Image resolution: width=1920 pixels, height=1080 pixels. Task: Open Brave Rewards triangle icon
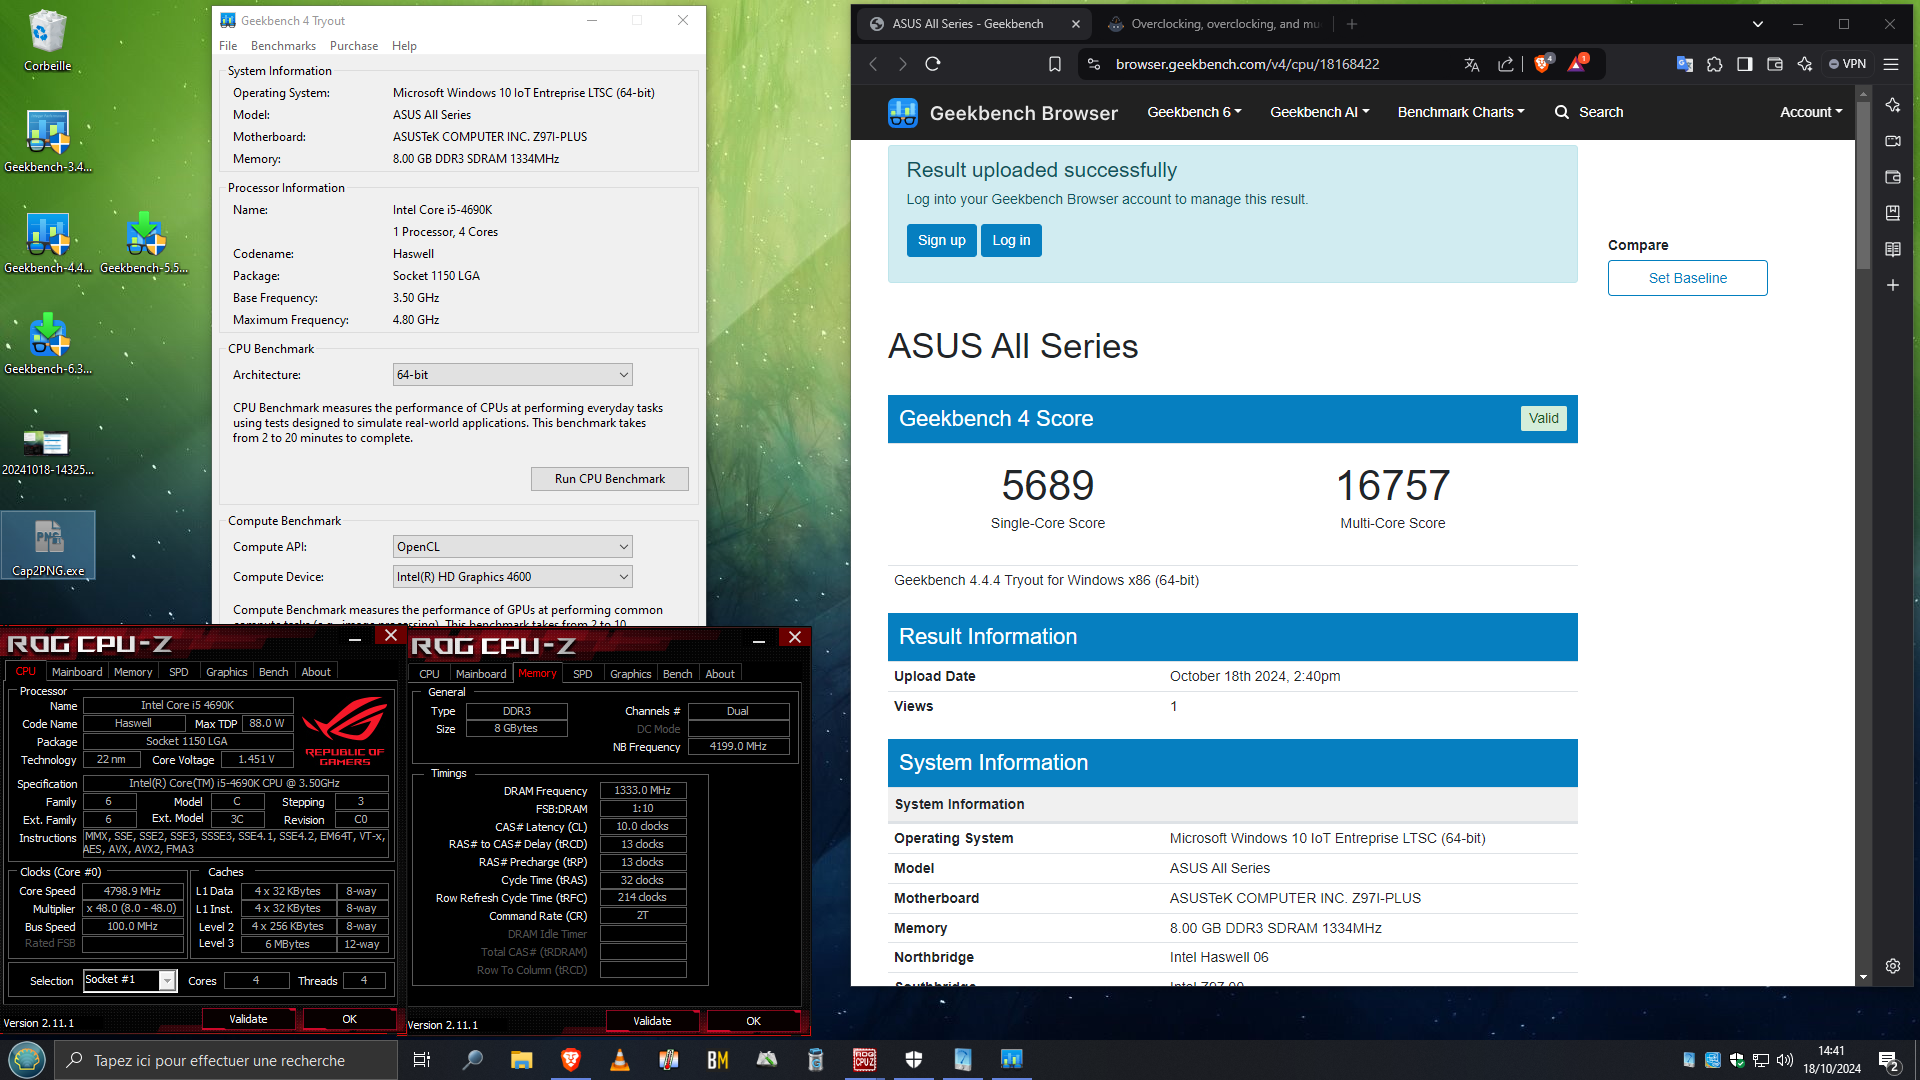[x=1577, y=63]
